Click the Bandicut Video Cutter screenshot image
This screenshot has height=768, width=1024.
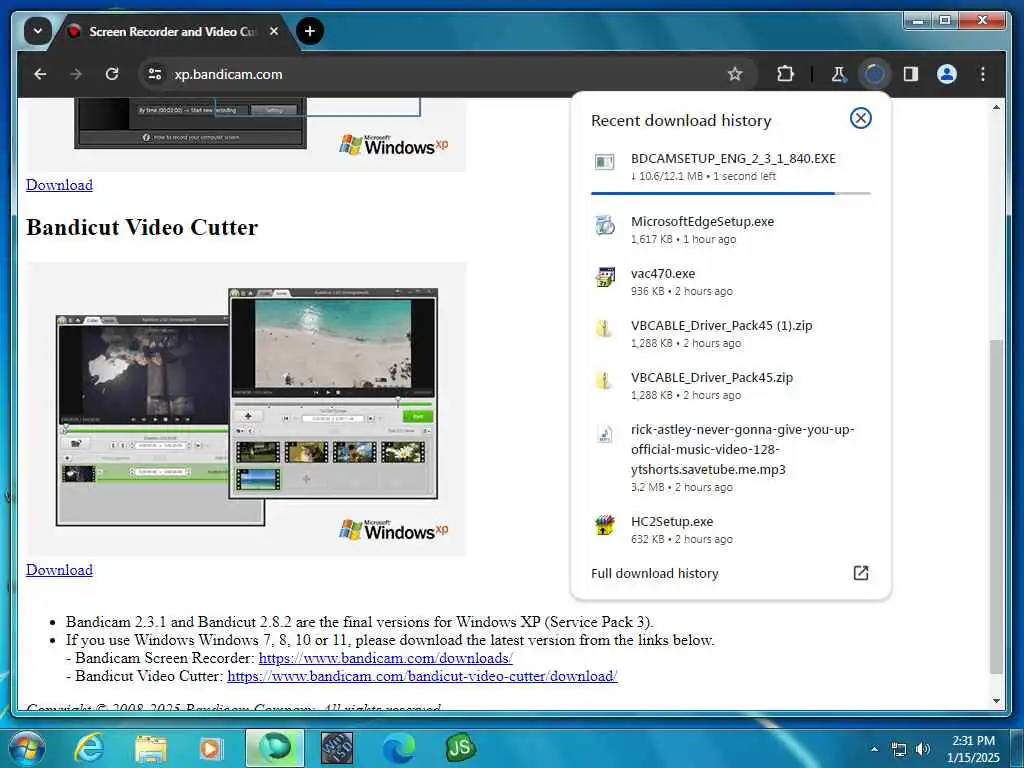246,409
